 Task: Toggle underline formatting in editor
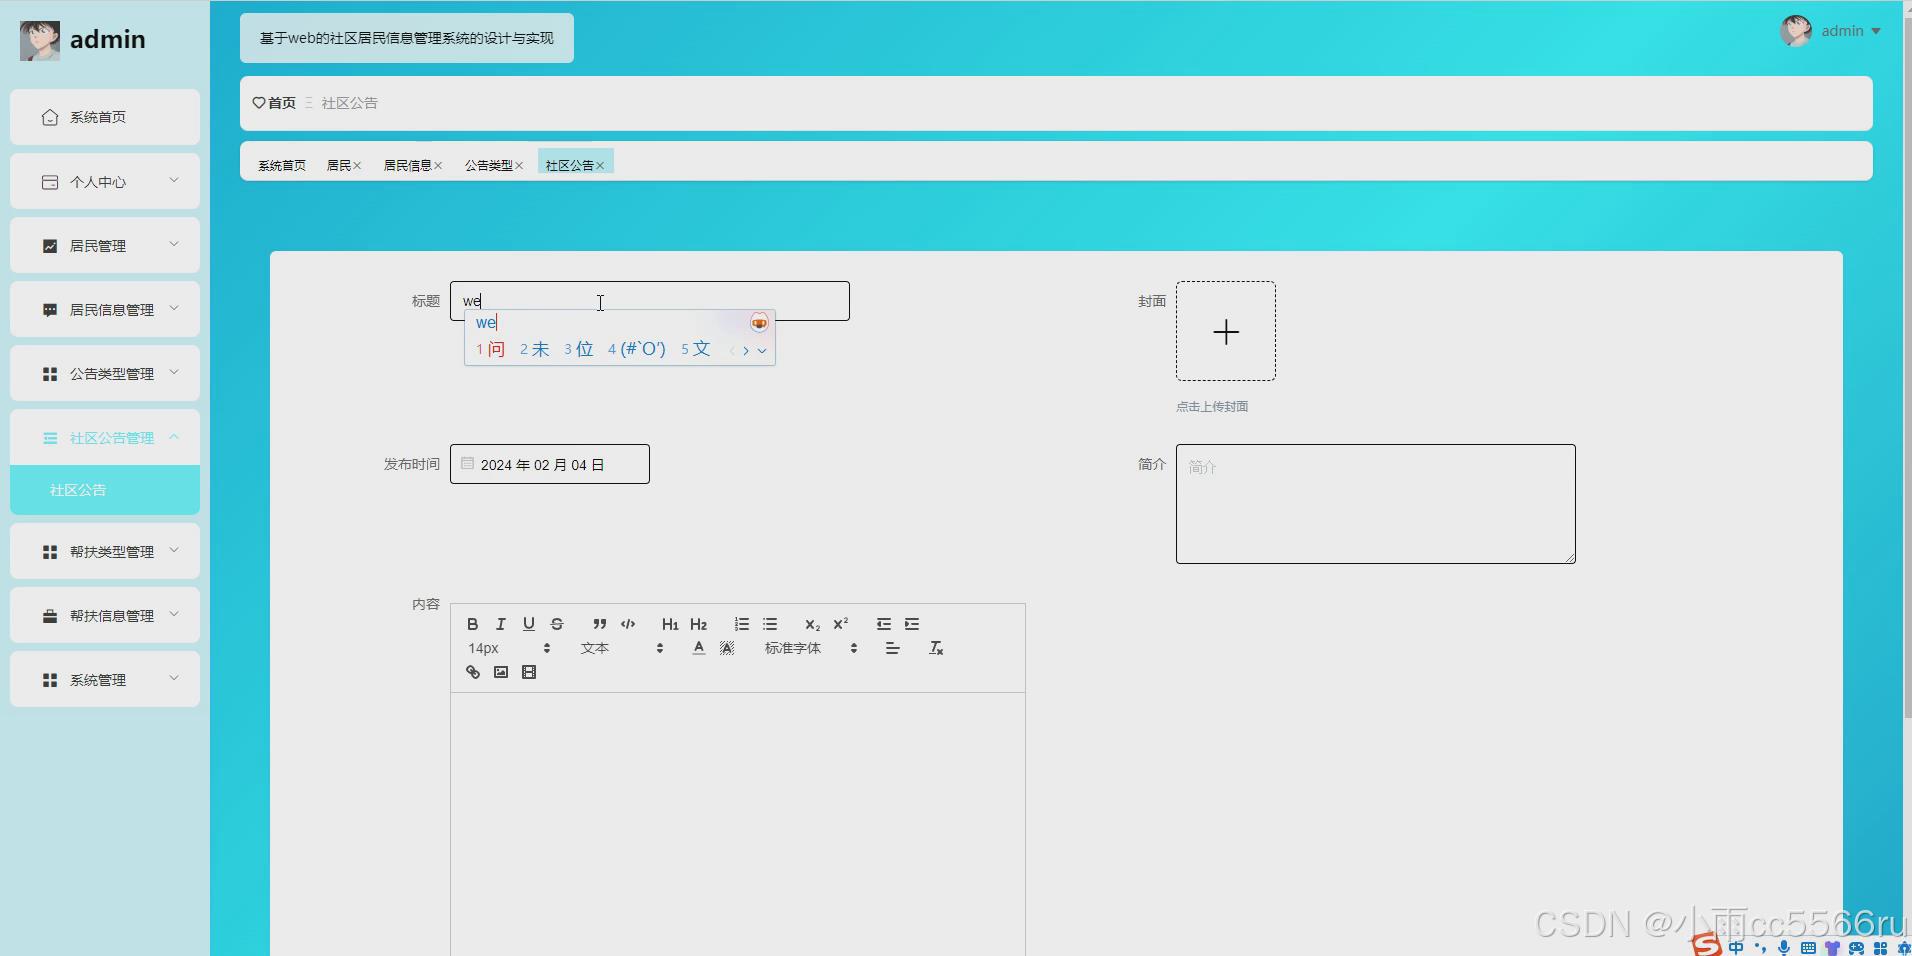[528, 624]
